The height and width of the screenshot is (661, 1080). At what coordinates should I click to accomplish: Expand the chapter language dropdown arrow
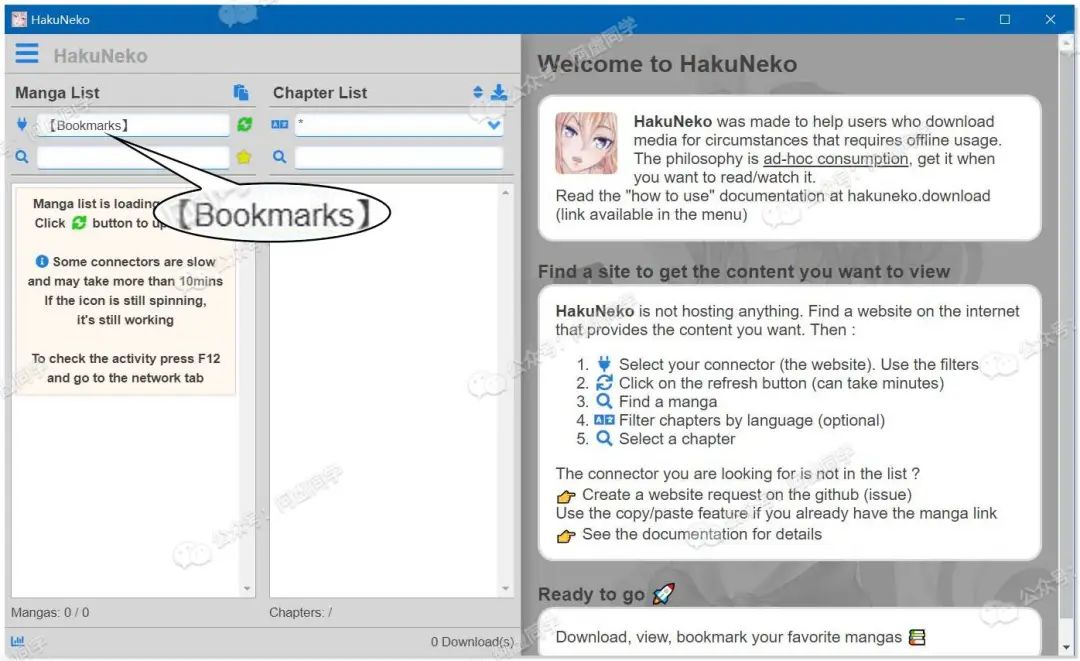tap(494, 125)
